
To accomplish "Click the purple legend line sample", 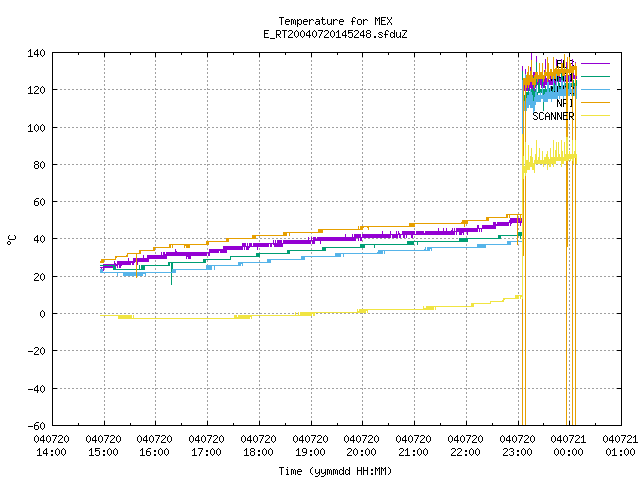I will [595, 64].
